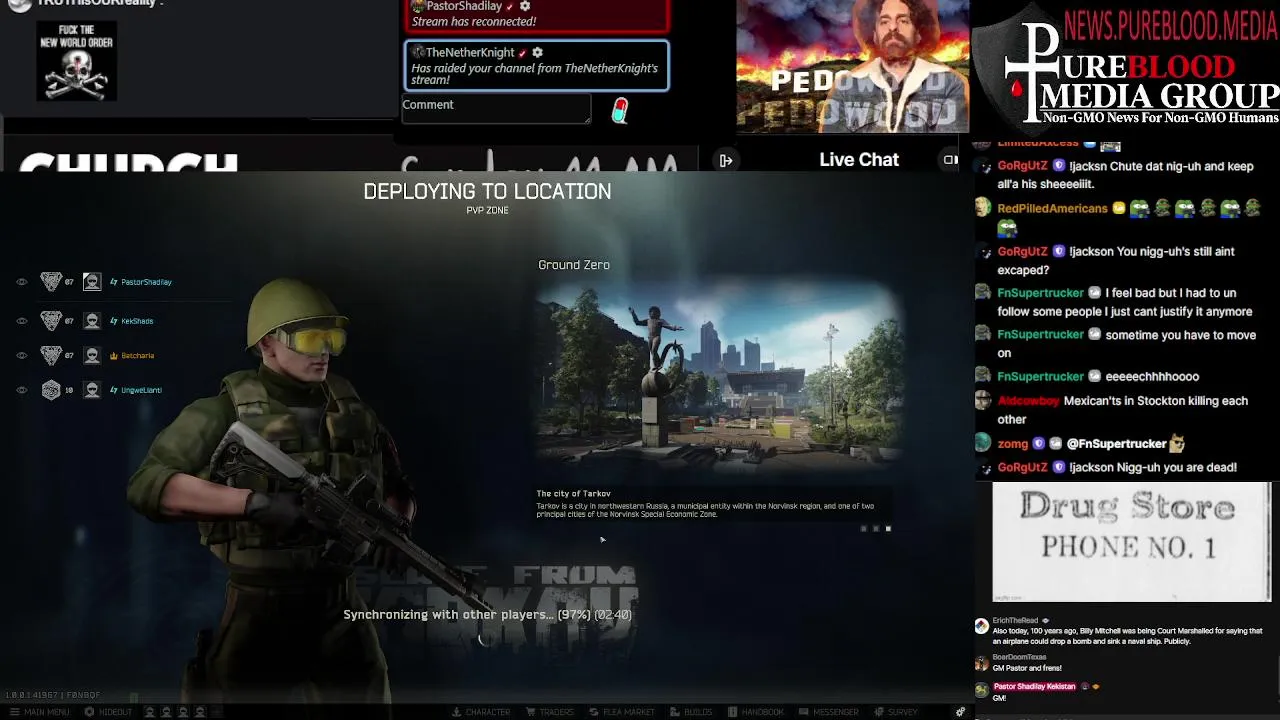Click the New World Order skull image
The image size is (1280, 720).
77,63
